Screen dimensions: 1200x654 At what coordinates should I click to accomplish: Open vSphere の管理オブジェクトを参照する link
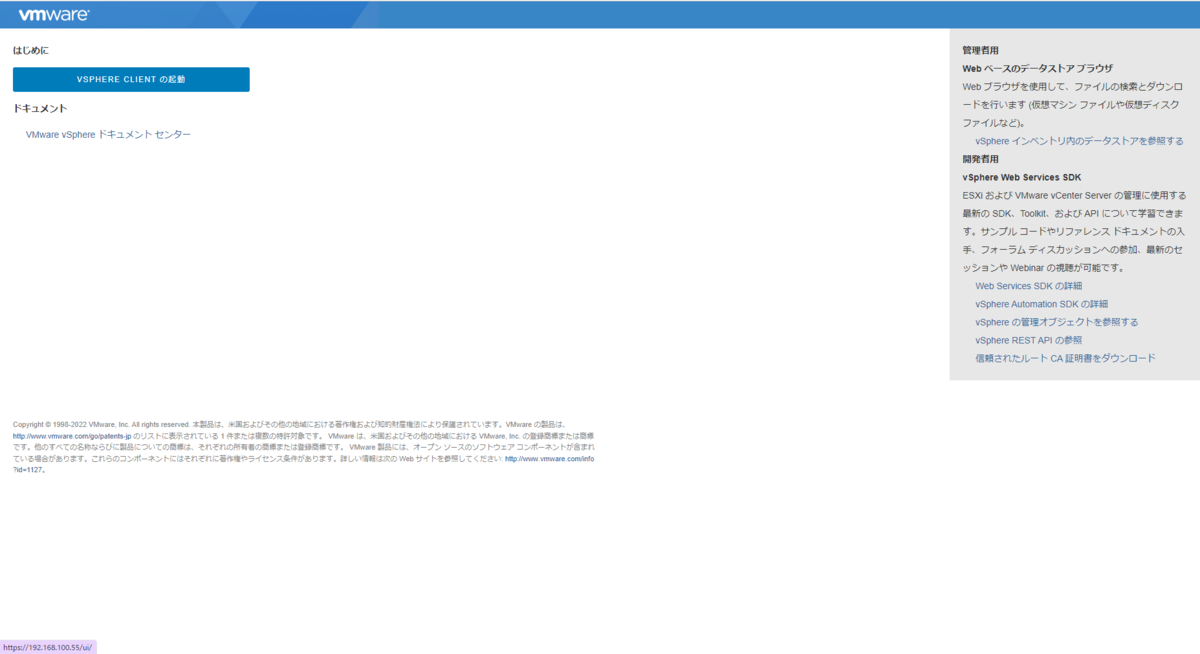pyautogui.click(x=1056, y=322)
